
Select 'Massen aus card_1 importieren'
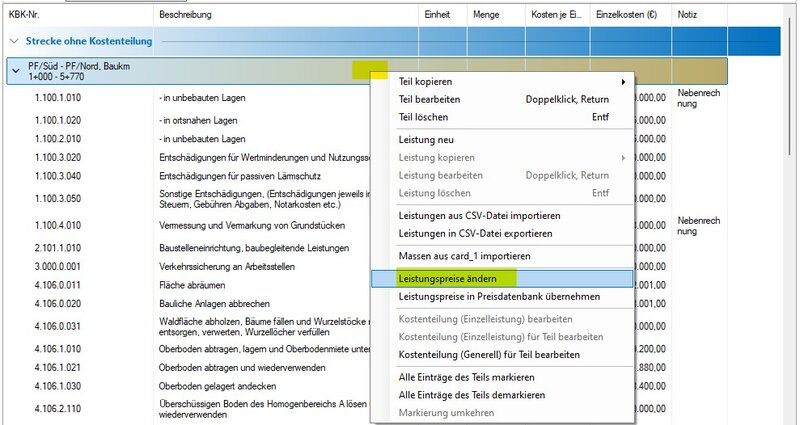pos(464,255)
